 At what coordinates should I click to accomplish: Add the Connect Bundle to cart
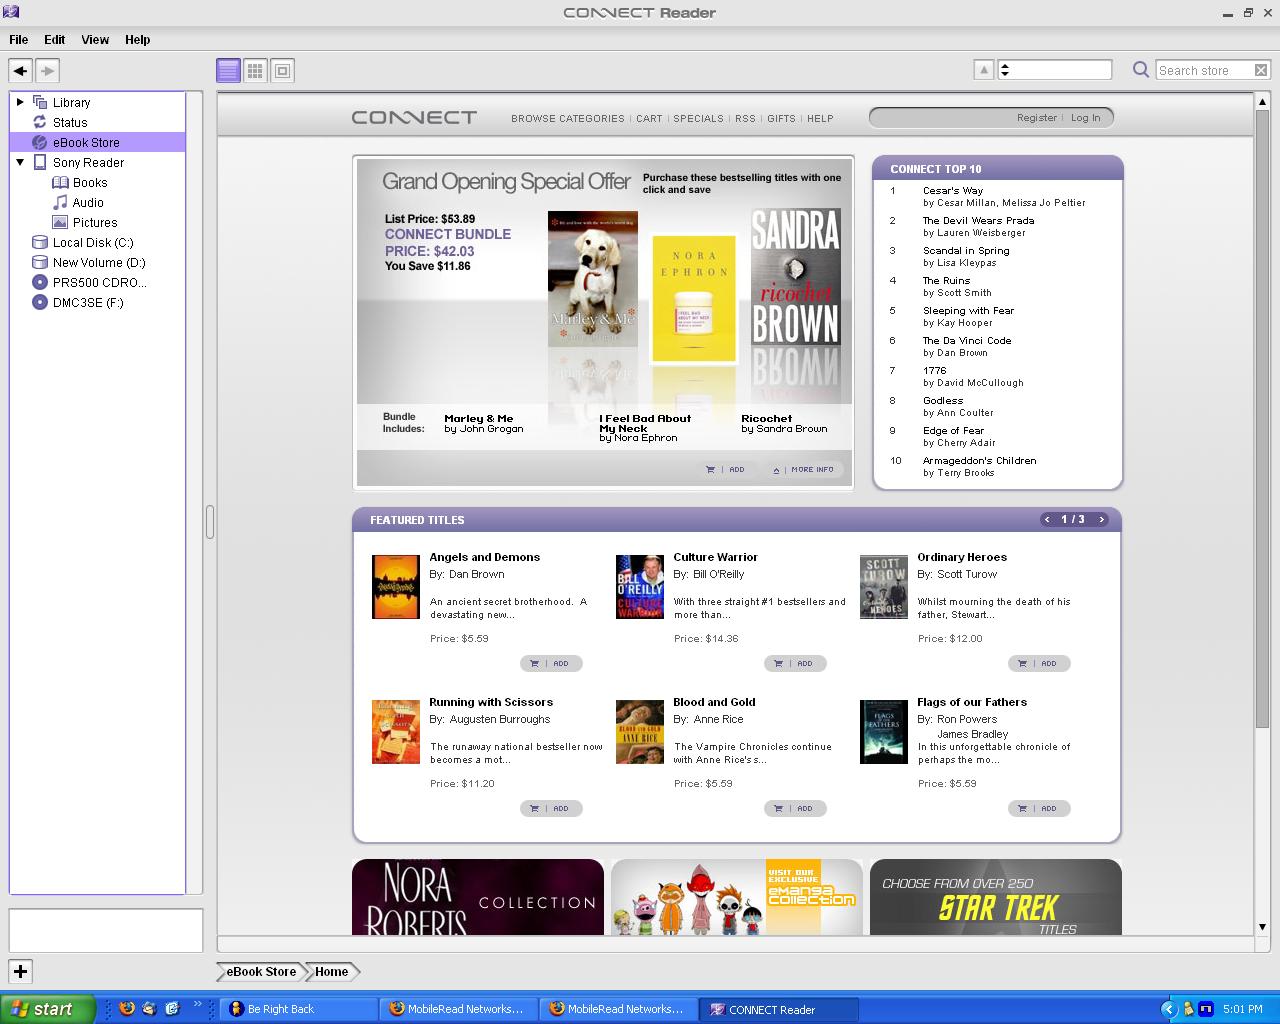coord(726,469)
